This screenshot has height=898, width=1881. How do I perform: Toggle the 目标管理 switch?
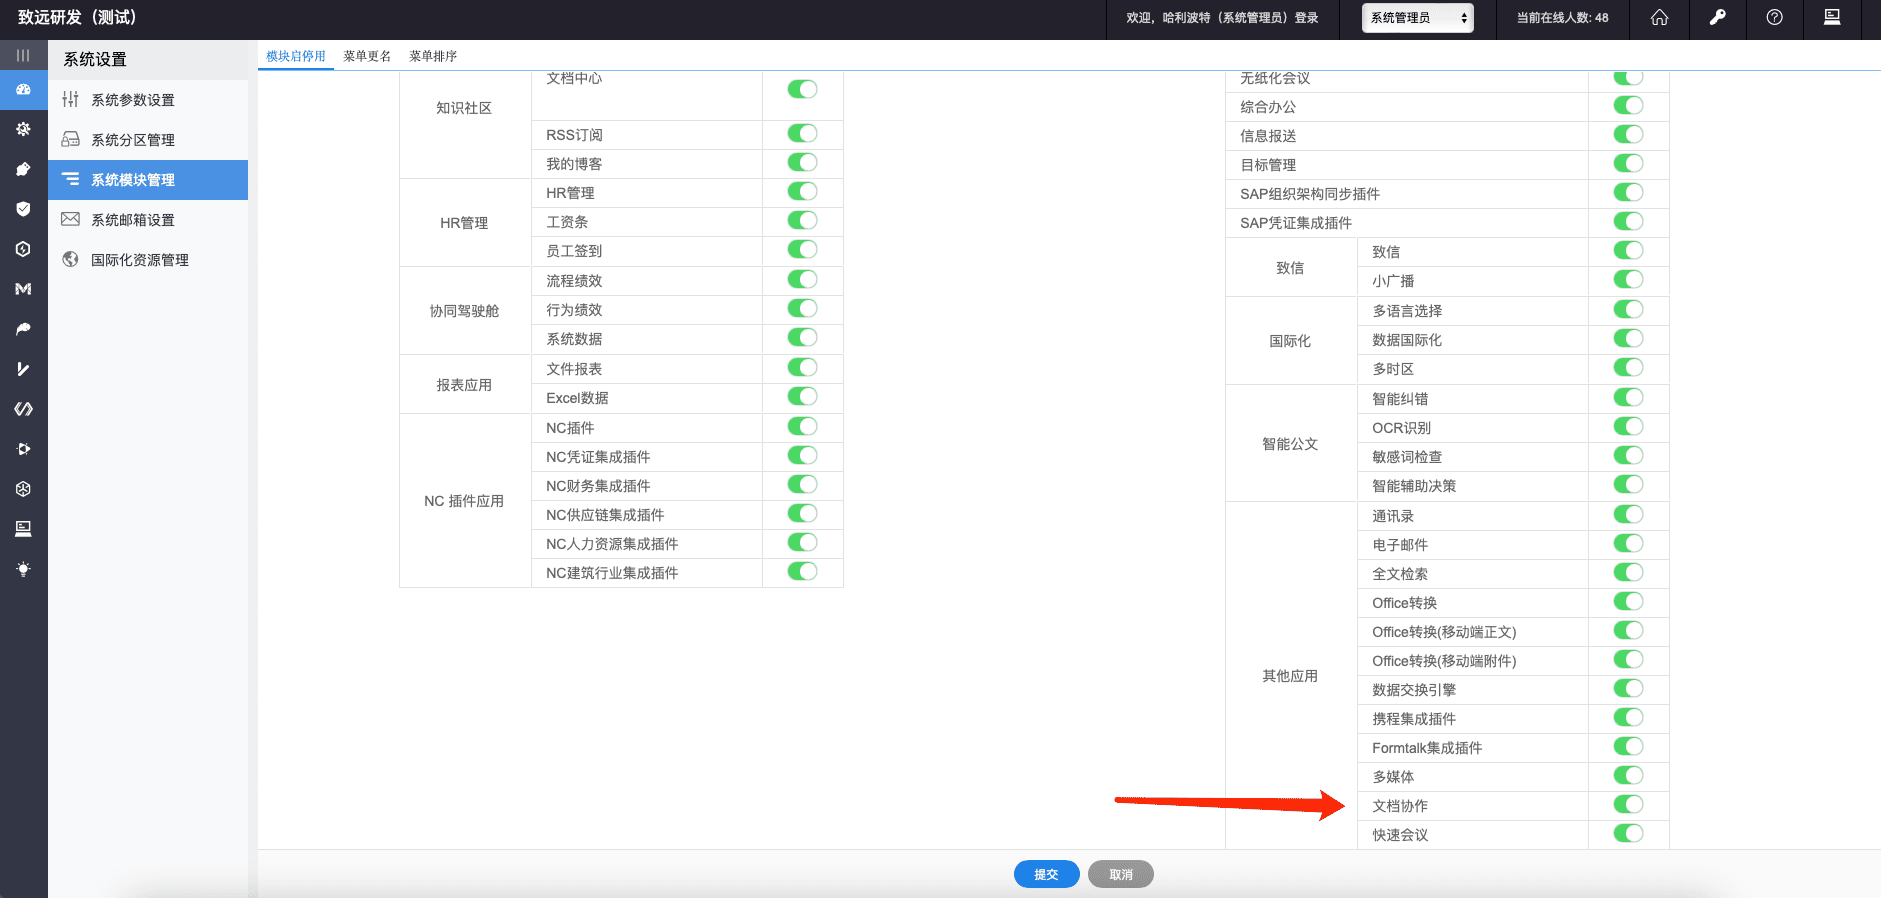tap(1628, 163)
